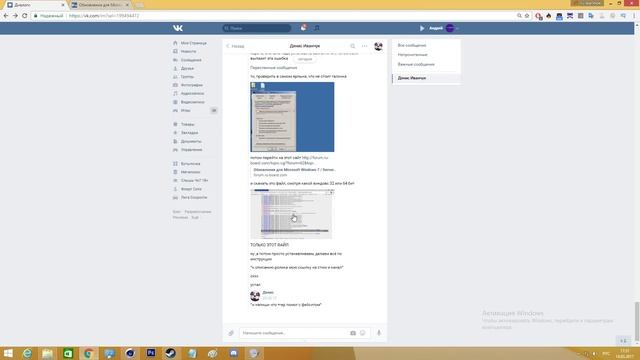
Task: Click the browser forward arrow
Action: coord(15,16)
